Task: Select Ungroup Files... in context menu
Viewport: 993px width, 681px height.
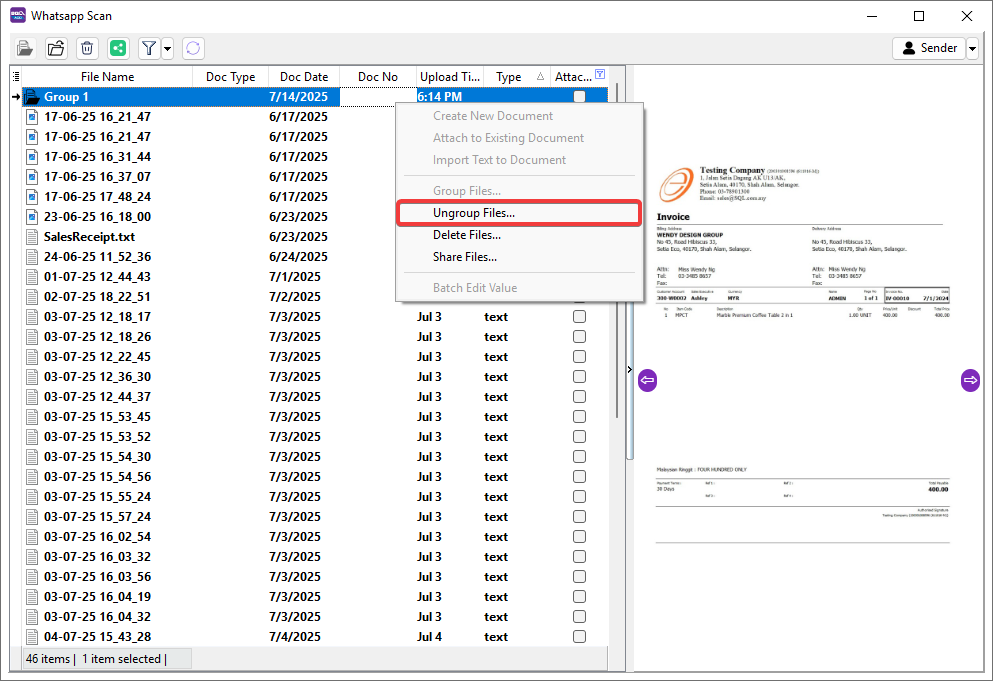Action: [519, 213]
